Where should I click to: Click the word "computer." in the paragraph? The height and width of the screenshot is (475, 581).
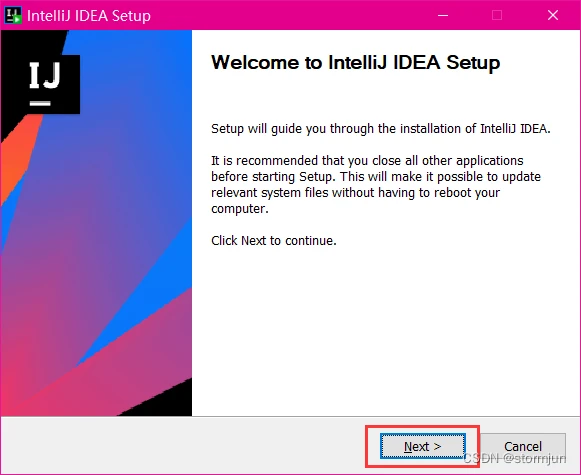[239, 209]
